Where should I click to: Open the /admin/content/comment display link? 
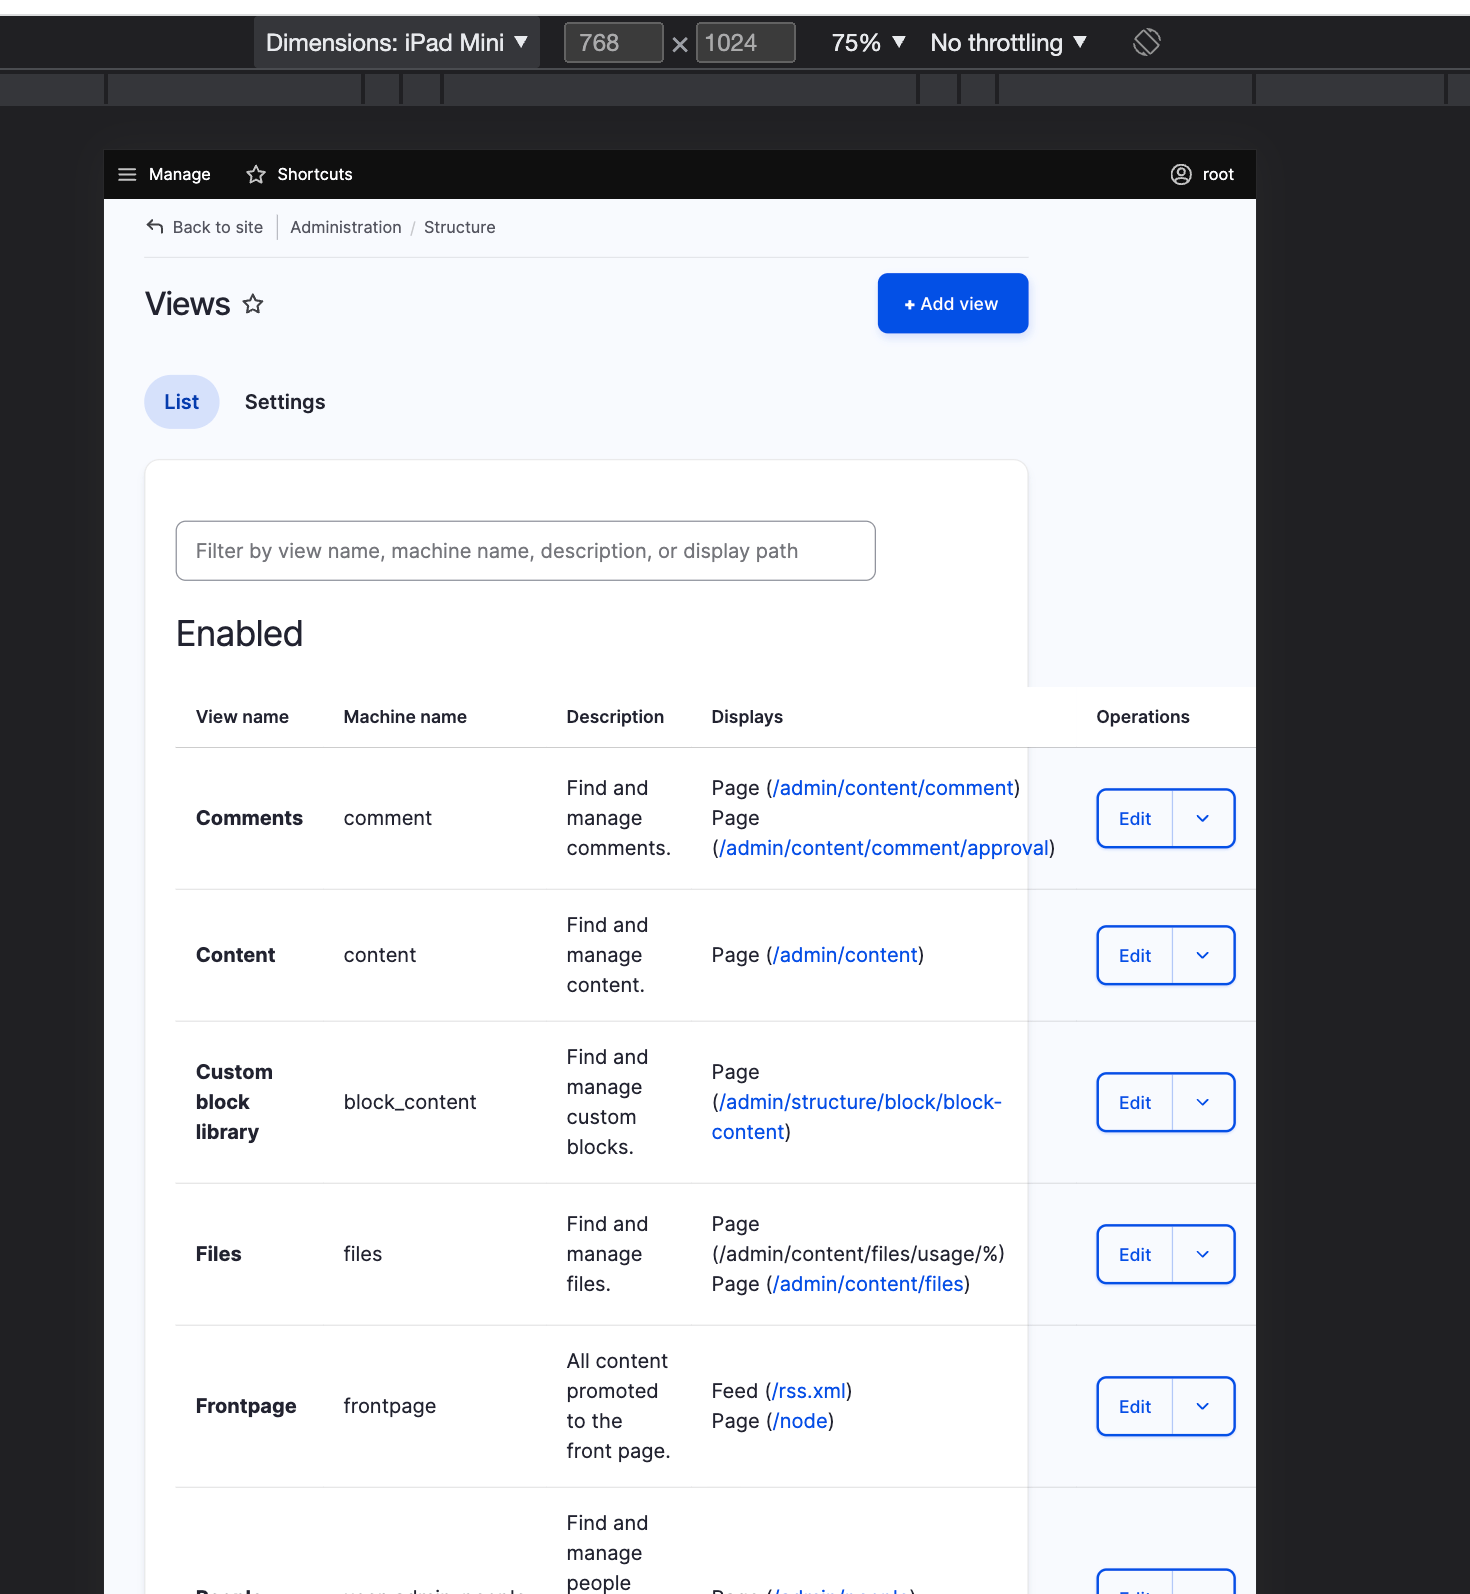(894, 788)
